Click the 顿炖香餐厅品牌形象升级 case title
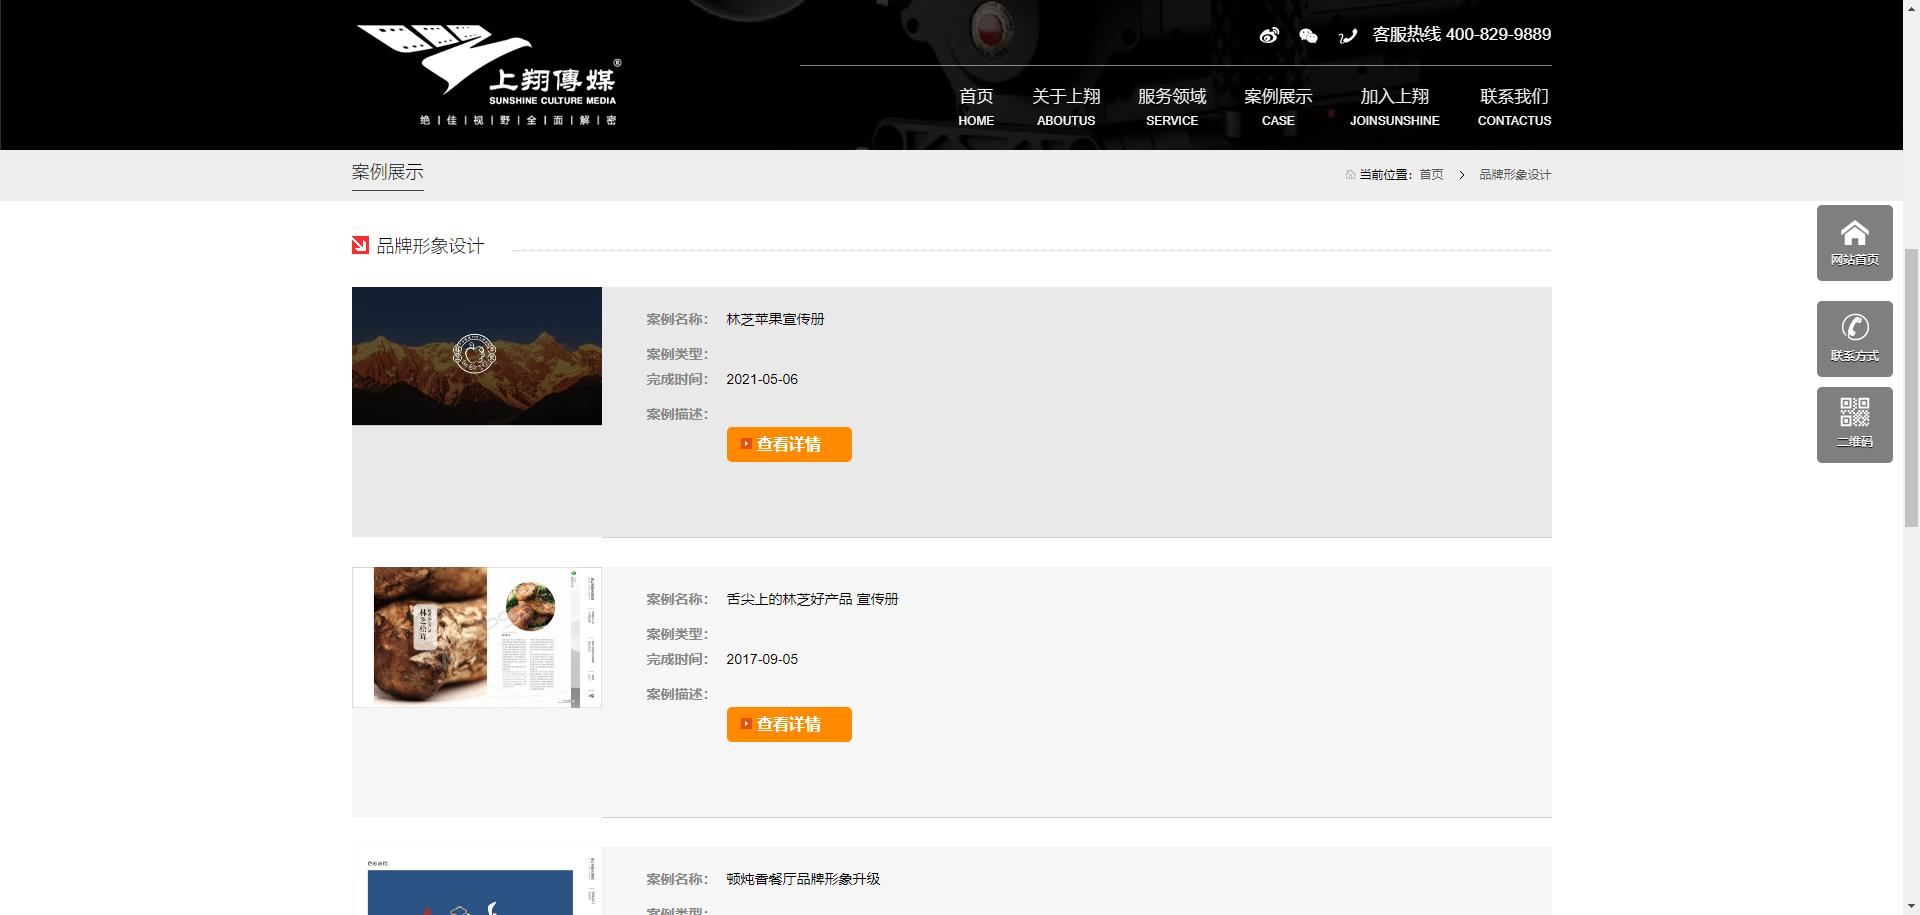Viewport: 1920px width, 915px height. click(803, 879)
